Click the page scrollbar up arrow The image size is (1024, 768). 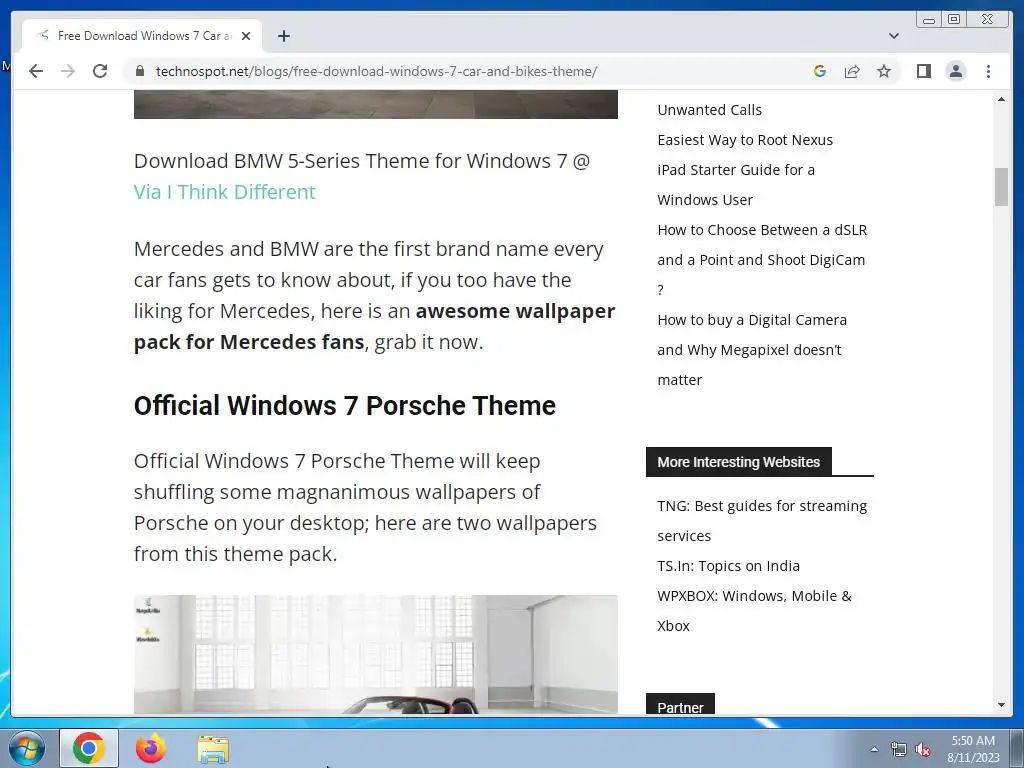coord(1001,99)
